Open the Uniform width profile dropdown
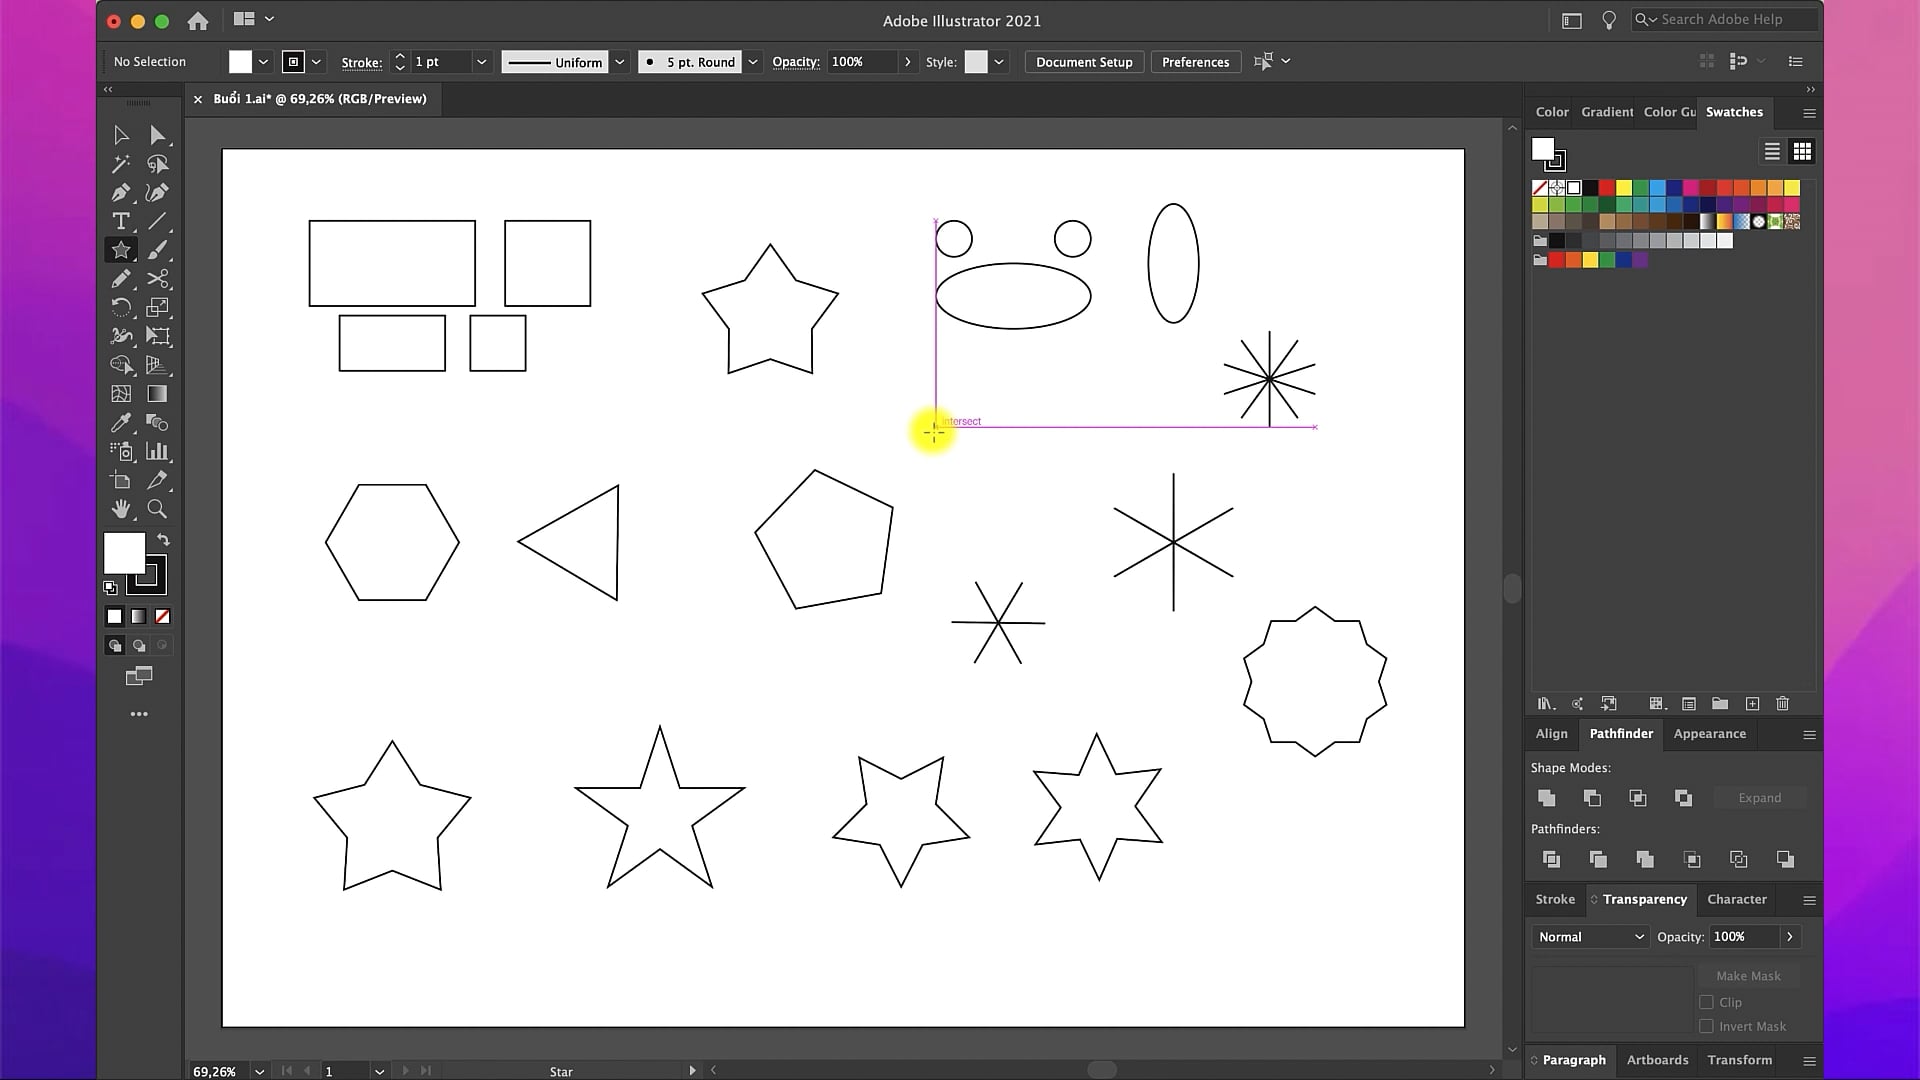The height and width of the screenshot is (1080, 1920). point(620,62)
